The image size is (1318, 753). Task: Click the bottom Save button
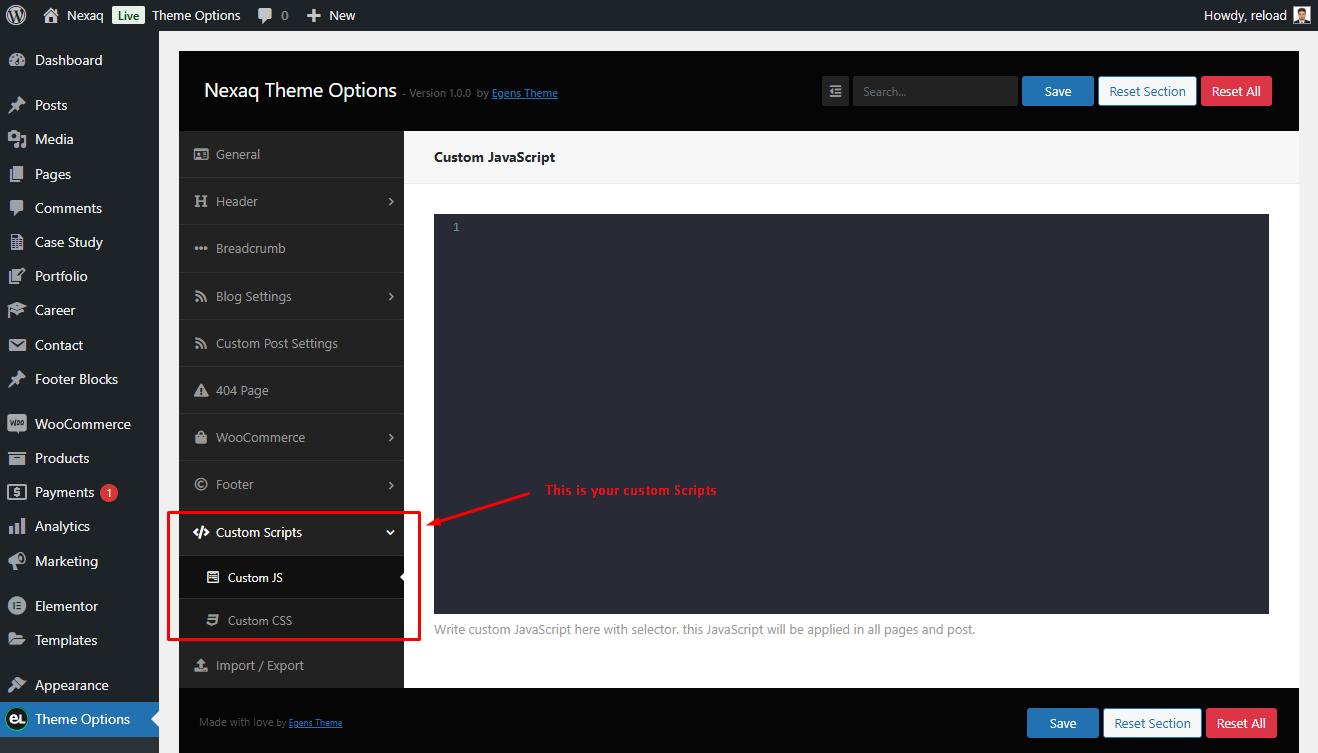[1063, 723]
